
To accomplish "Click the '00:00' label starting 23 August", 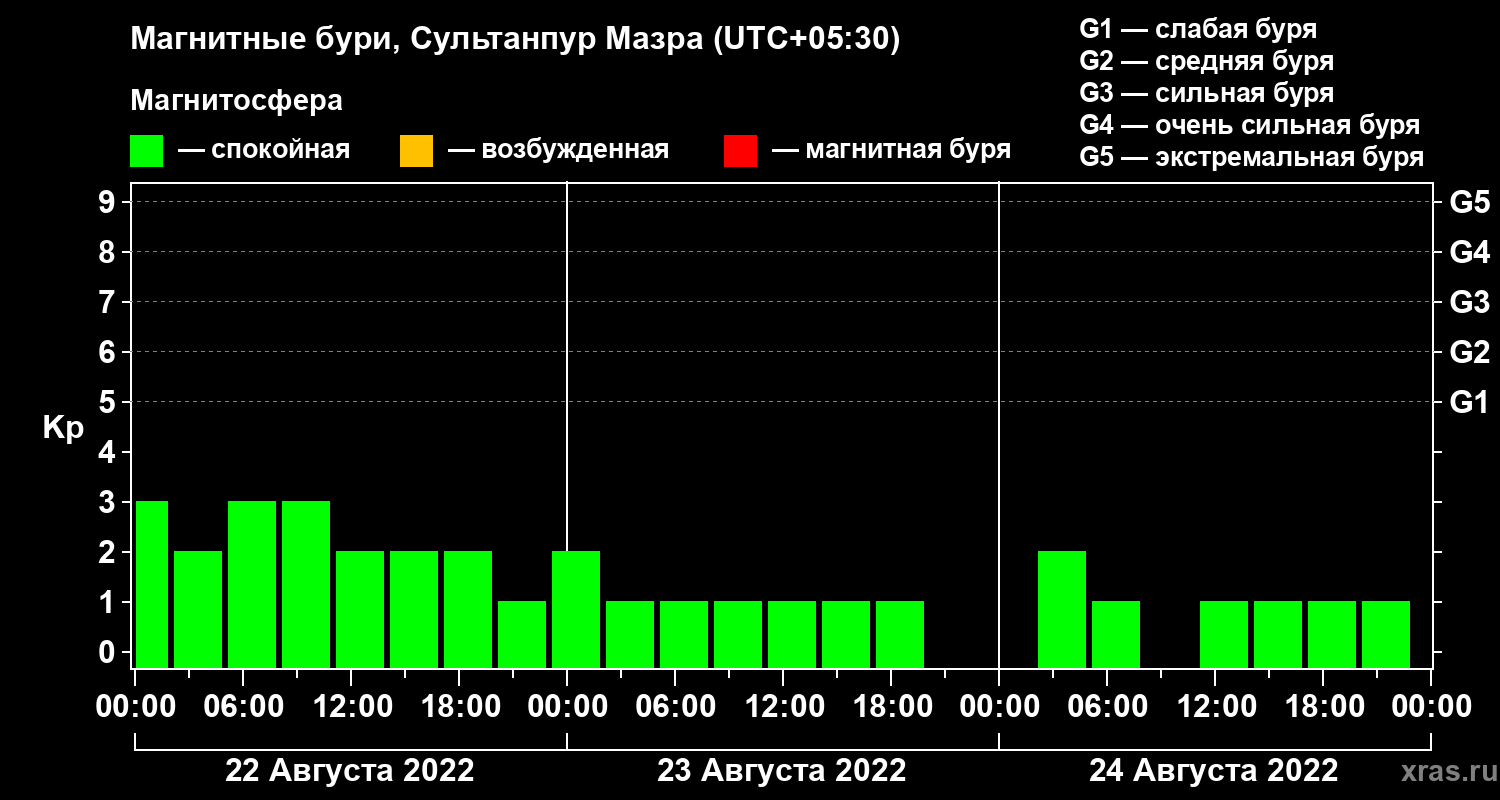I will (567, 706).
